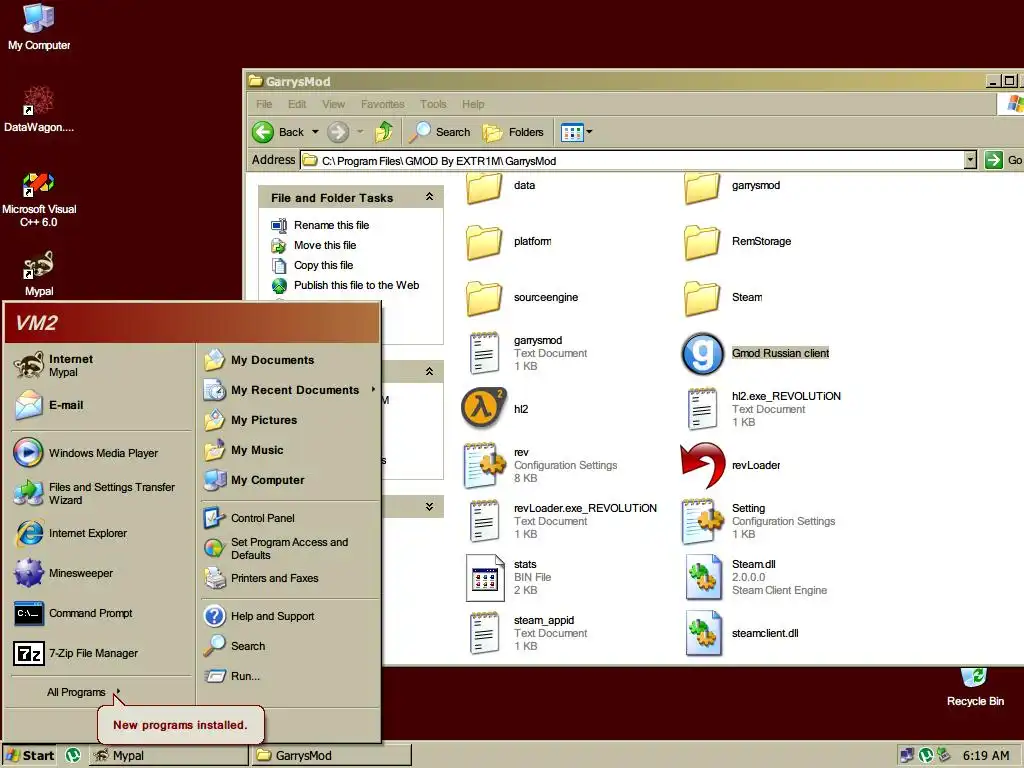Click Move this file task link
1024x768 pixels.
tap(325, 246)
